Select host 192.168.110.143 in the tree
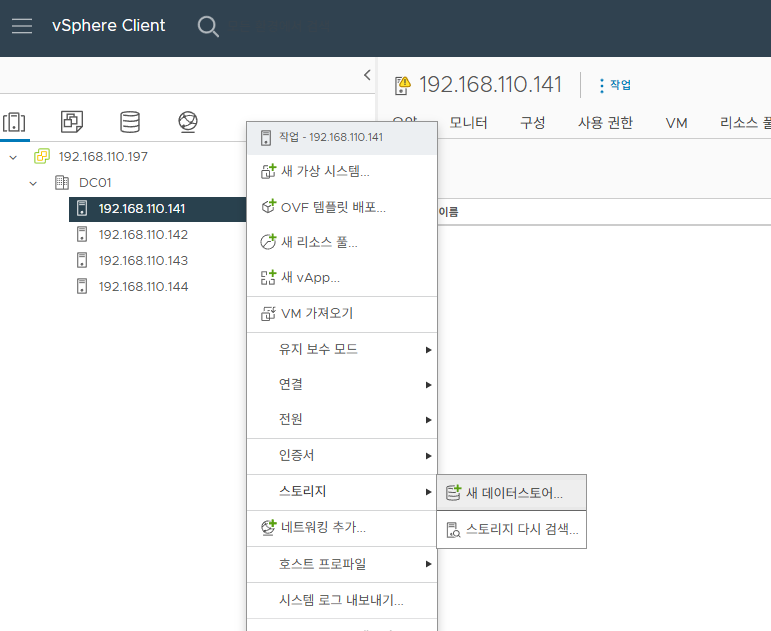Viewport: 771px width, 631px height. pos(143,261)
